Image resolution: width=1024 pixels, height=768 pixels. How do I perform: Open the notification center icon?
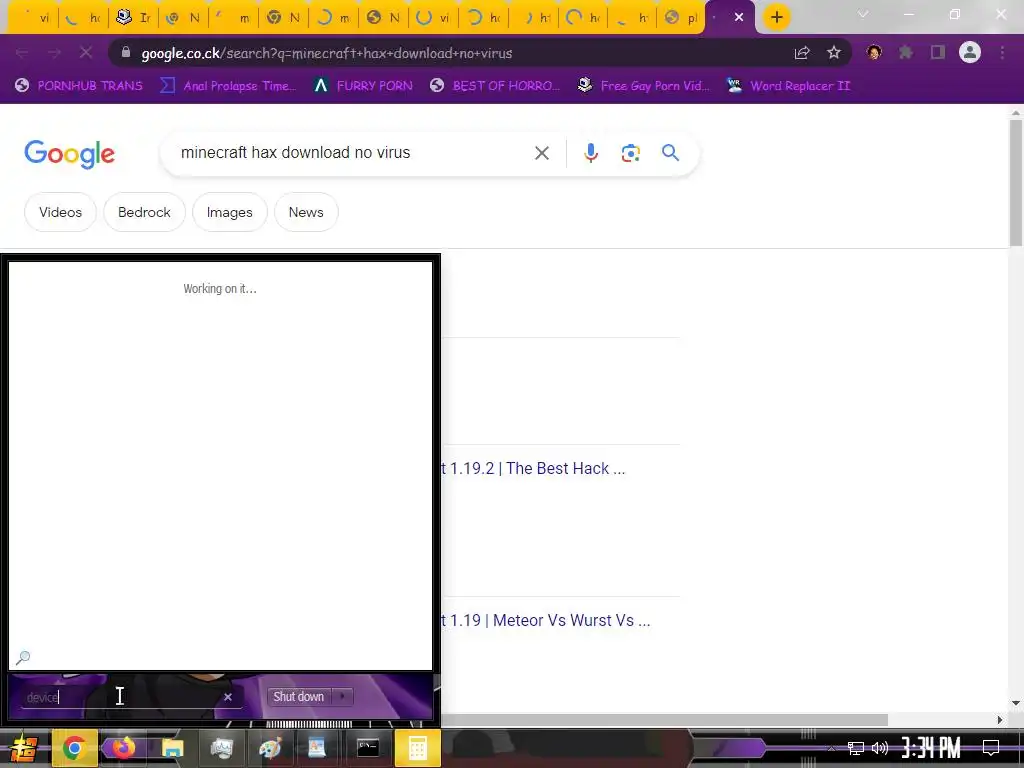(x=991, y=748)
